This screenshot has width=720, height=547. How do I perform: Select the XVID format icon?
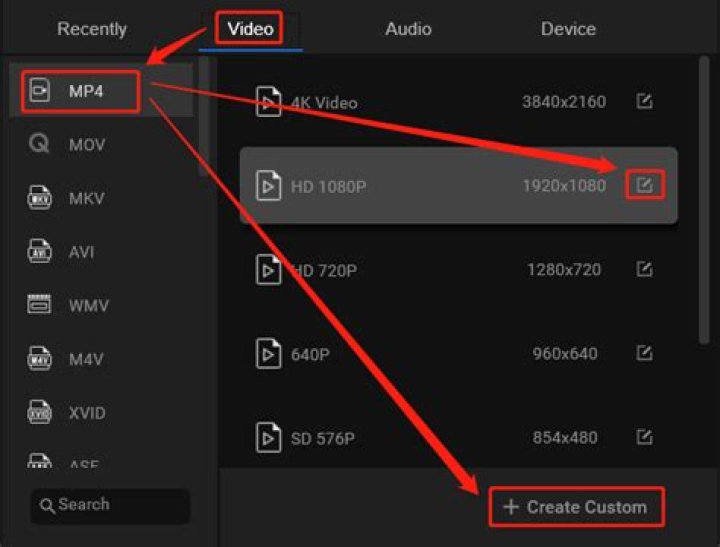pos(39,412)
